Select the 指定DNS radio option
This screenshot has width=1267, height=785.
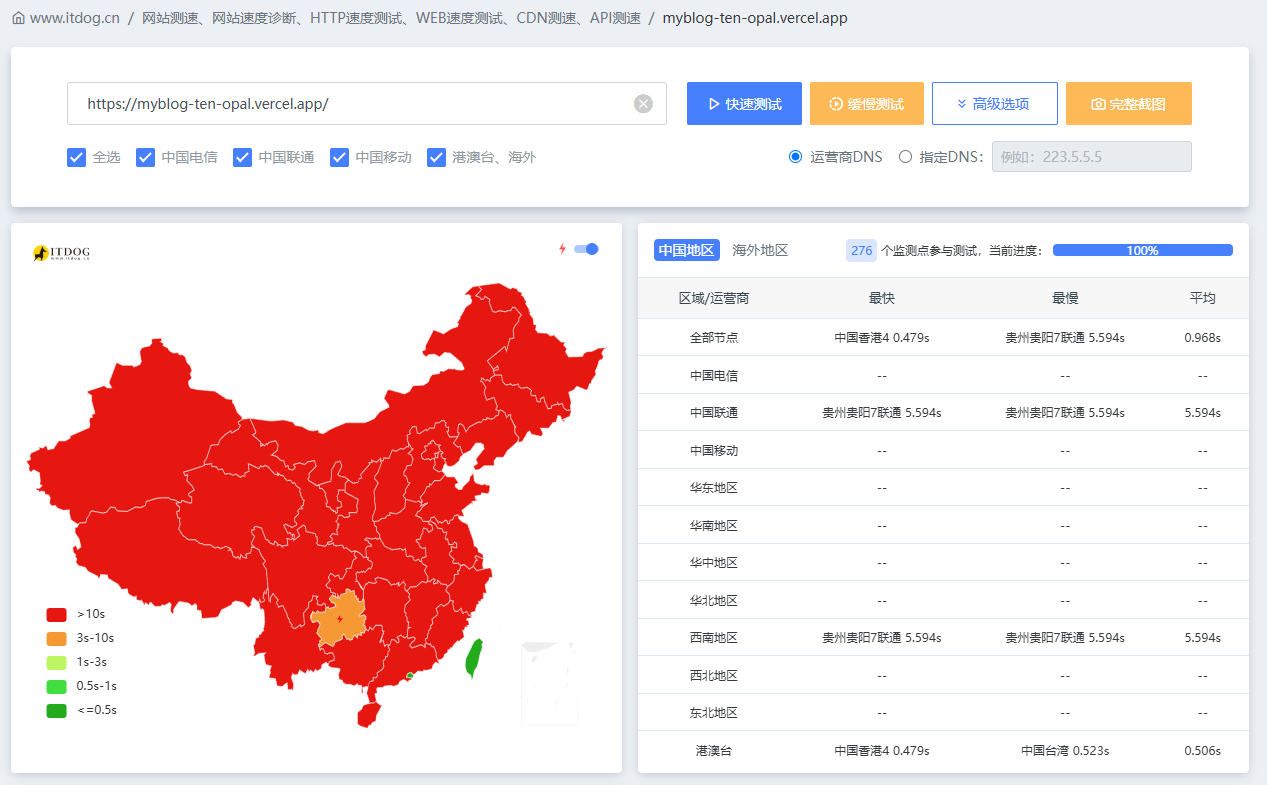coord(905,157)
